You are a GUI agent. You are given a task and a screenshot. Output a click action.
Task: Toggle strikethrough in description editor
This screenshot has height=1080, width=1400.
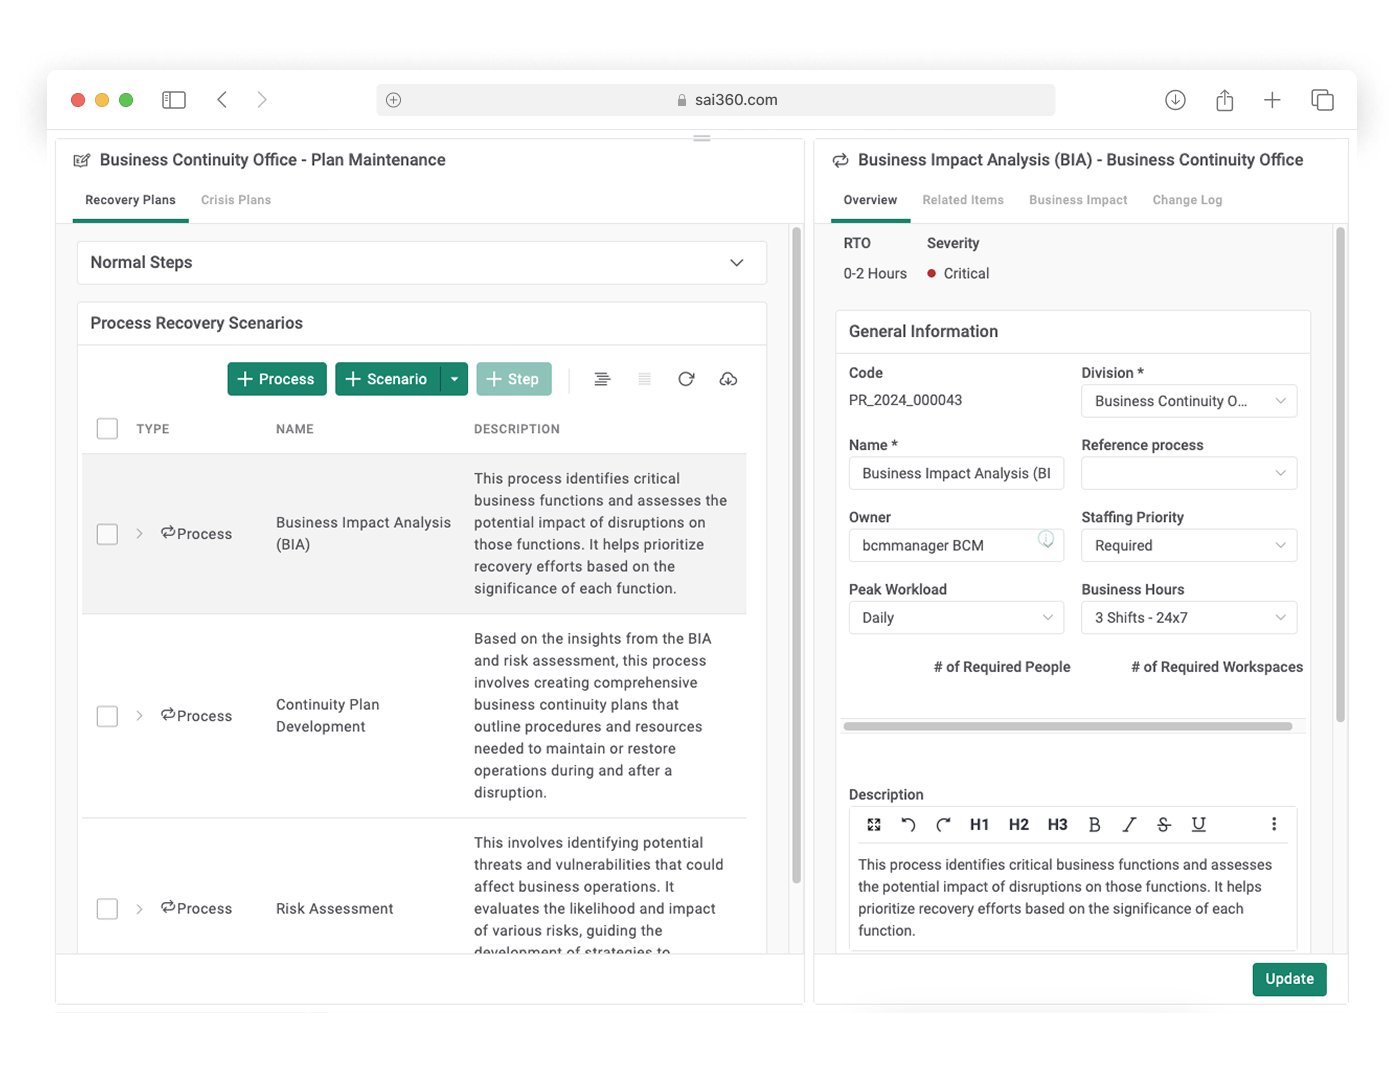[1164, 825]
